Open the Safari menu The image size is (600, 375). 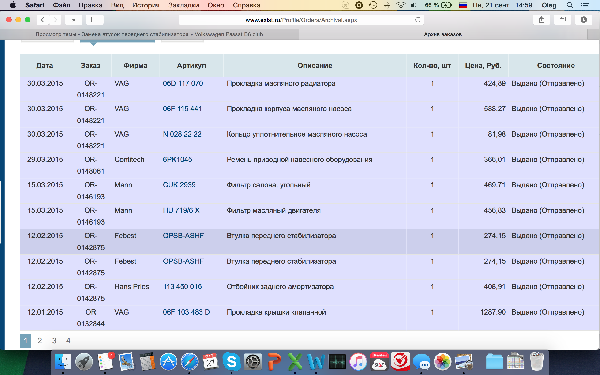tap(35, 5)
